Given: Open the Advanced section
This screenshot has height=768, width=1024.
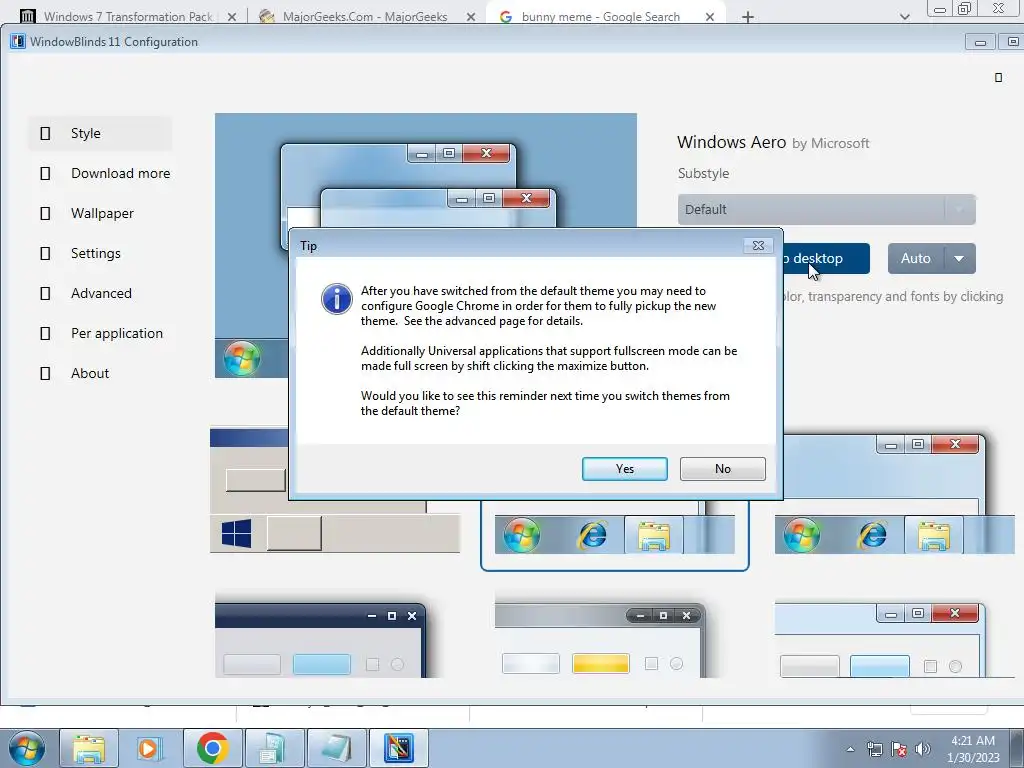Looking at the screenshot, I should [100, 293].
